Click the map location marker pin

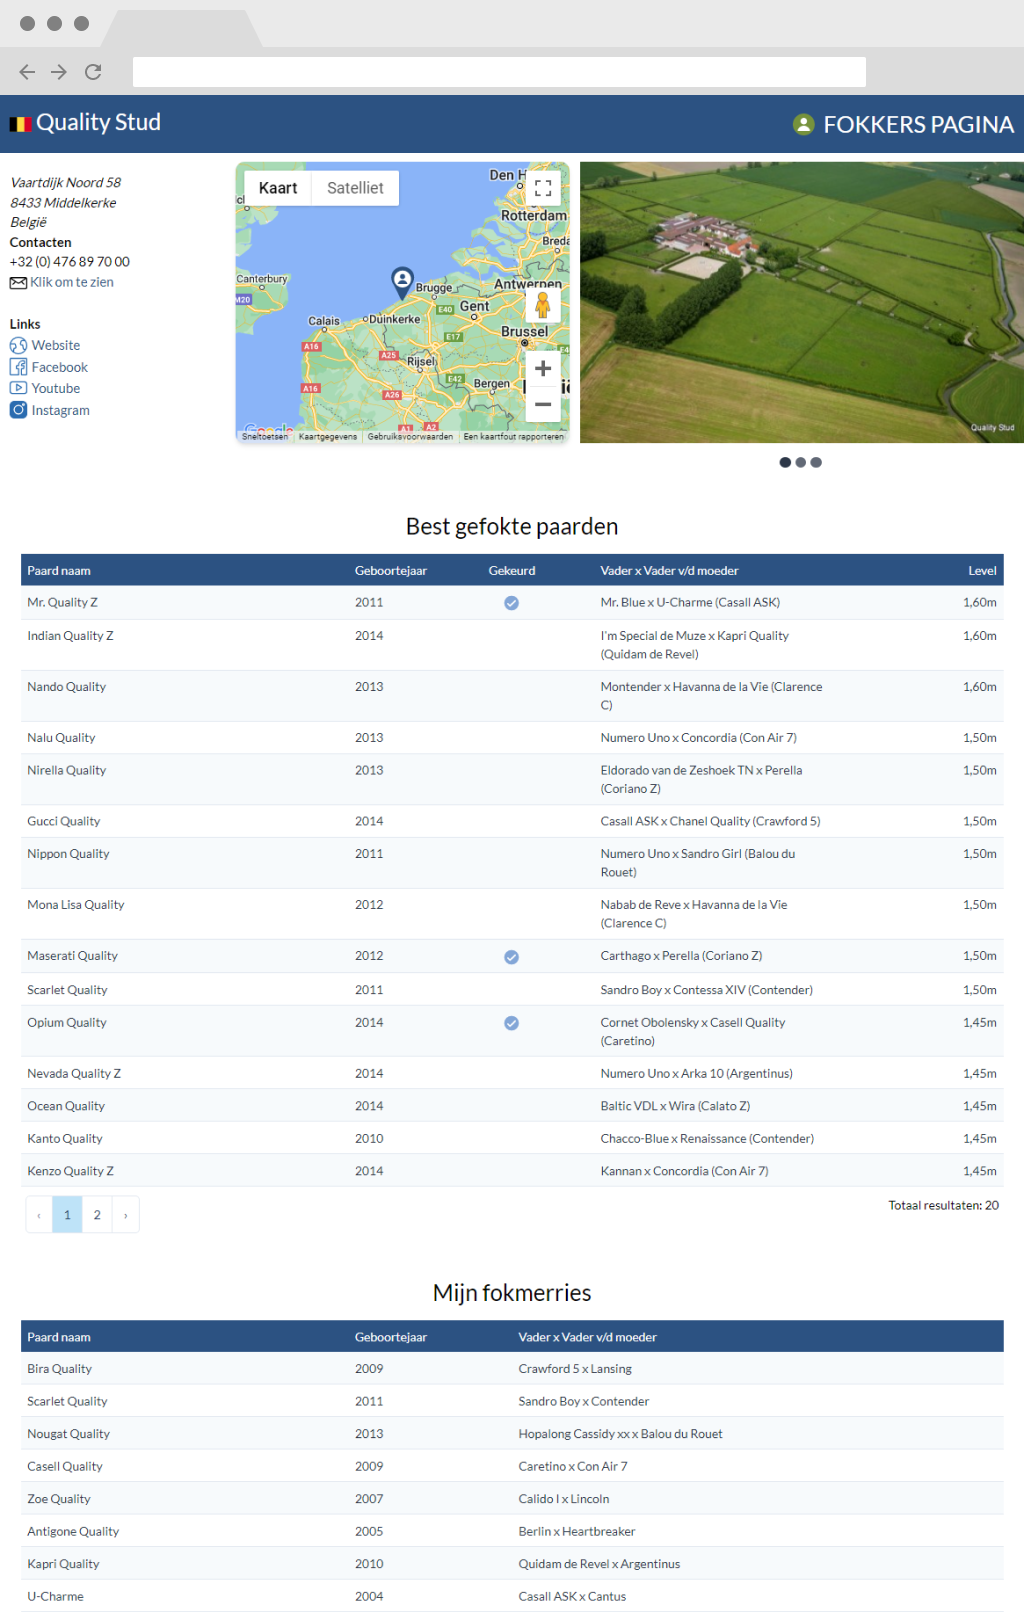(402, 282)
